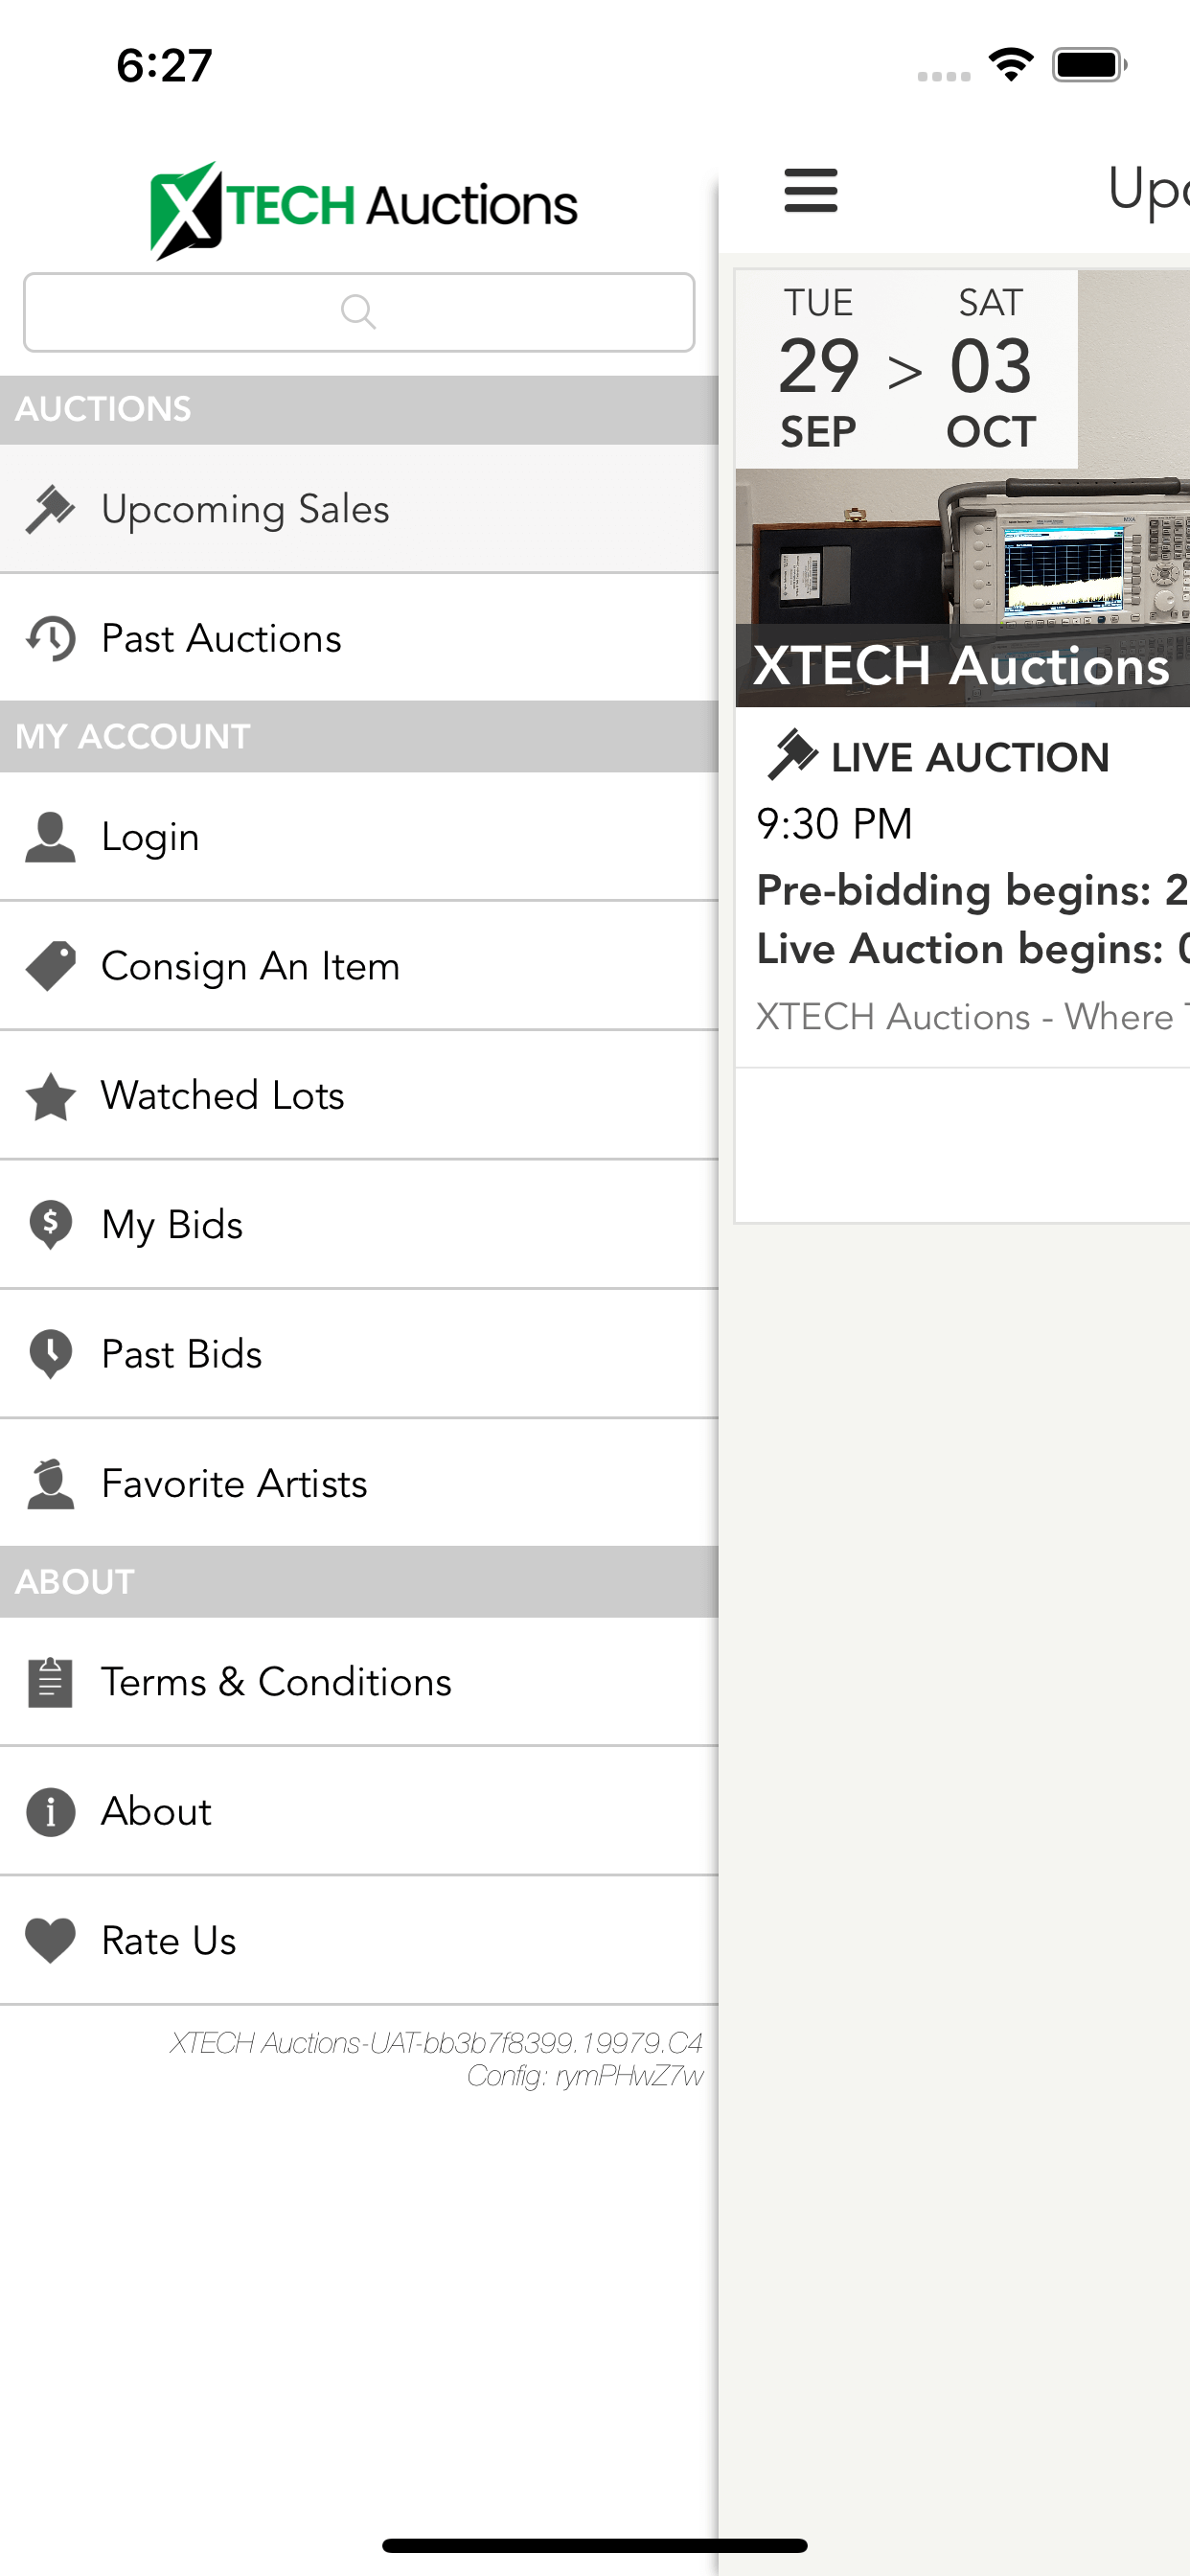Tap the hamburger menu icon
Screen dimensions: 1190x2576
point(810,190)
